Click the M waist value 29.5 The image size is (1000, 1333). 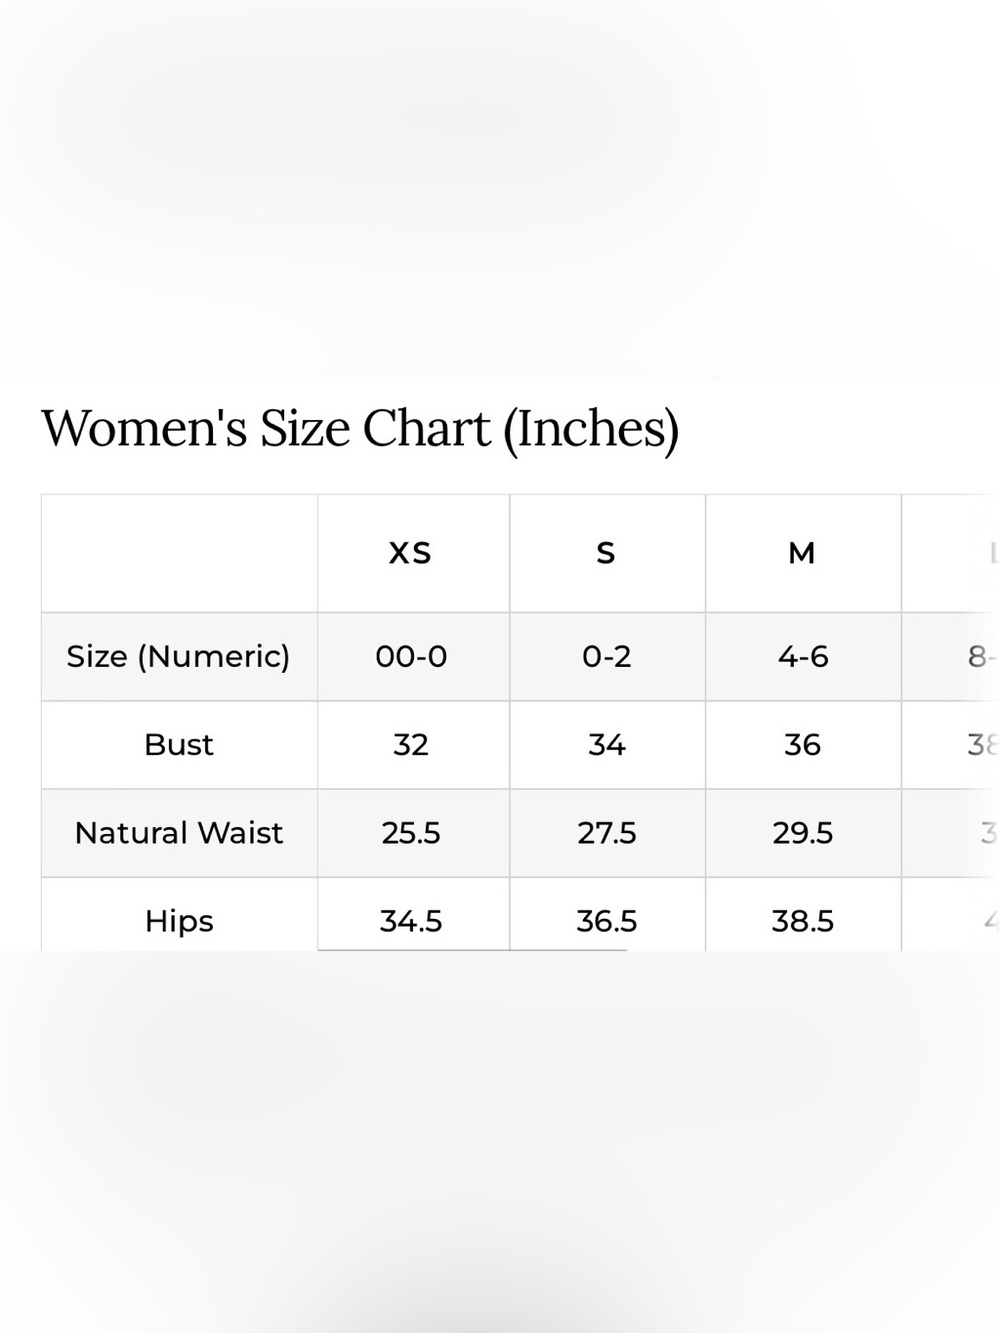click(x=803, y=833)
